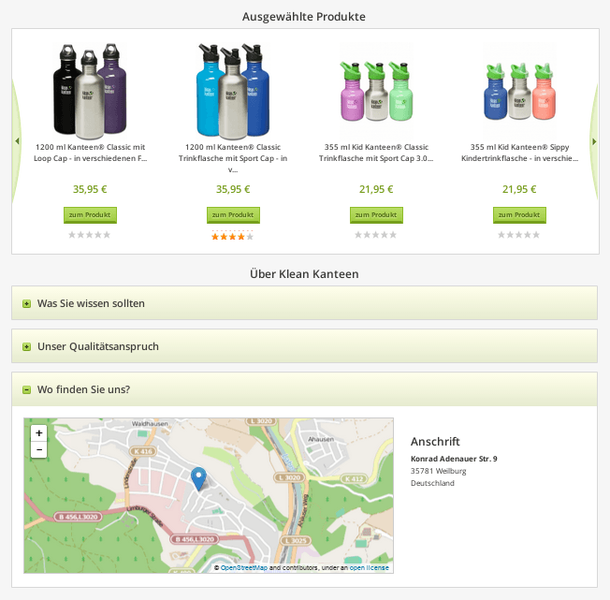Click orange star rating of 1200 ml Sport Cap
The width and height of the screenshot is (610, 600).
click(233, 236)
